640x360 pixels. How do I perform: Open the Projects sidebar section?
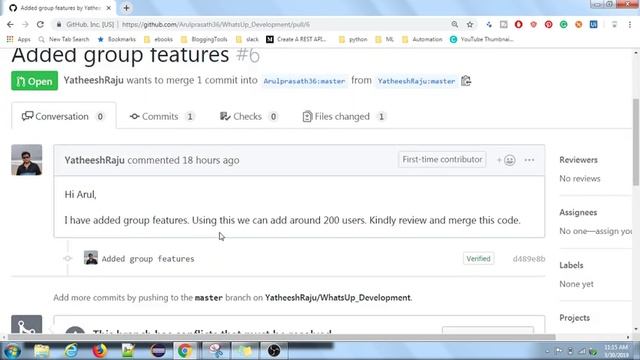(574, 318)
